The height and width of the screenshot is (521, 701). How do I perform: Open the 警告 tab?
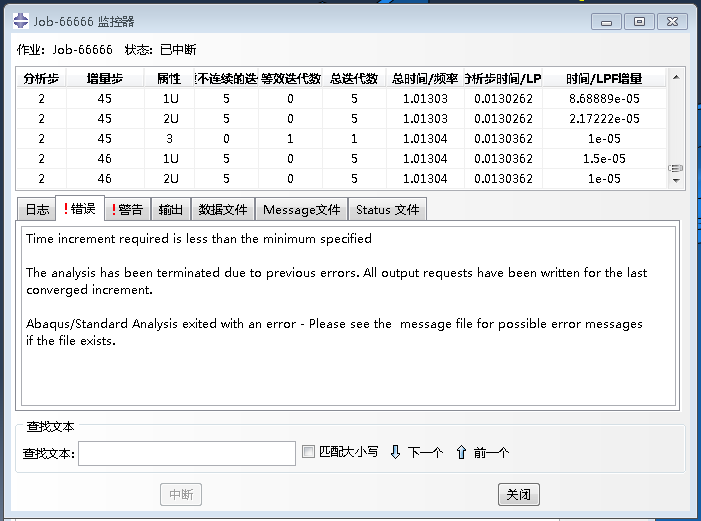coord(127,209)
